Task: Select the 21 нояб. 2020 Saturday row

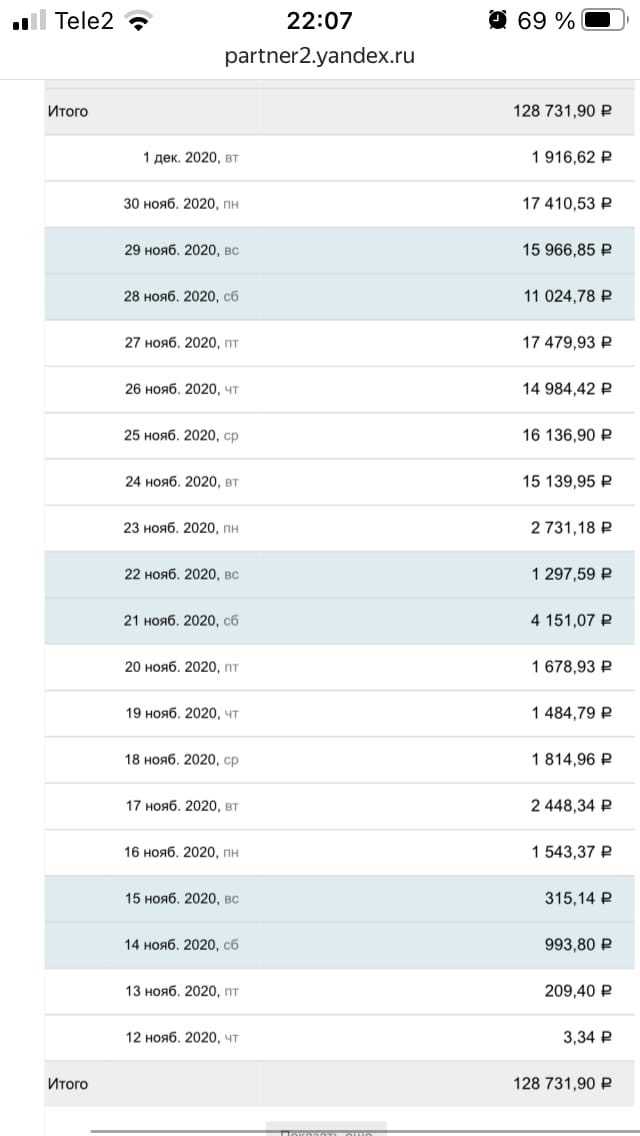Action: (339, 620)
